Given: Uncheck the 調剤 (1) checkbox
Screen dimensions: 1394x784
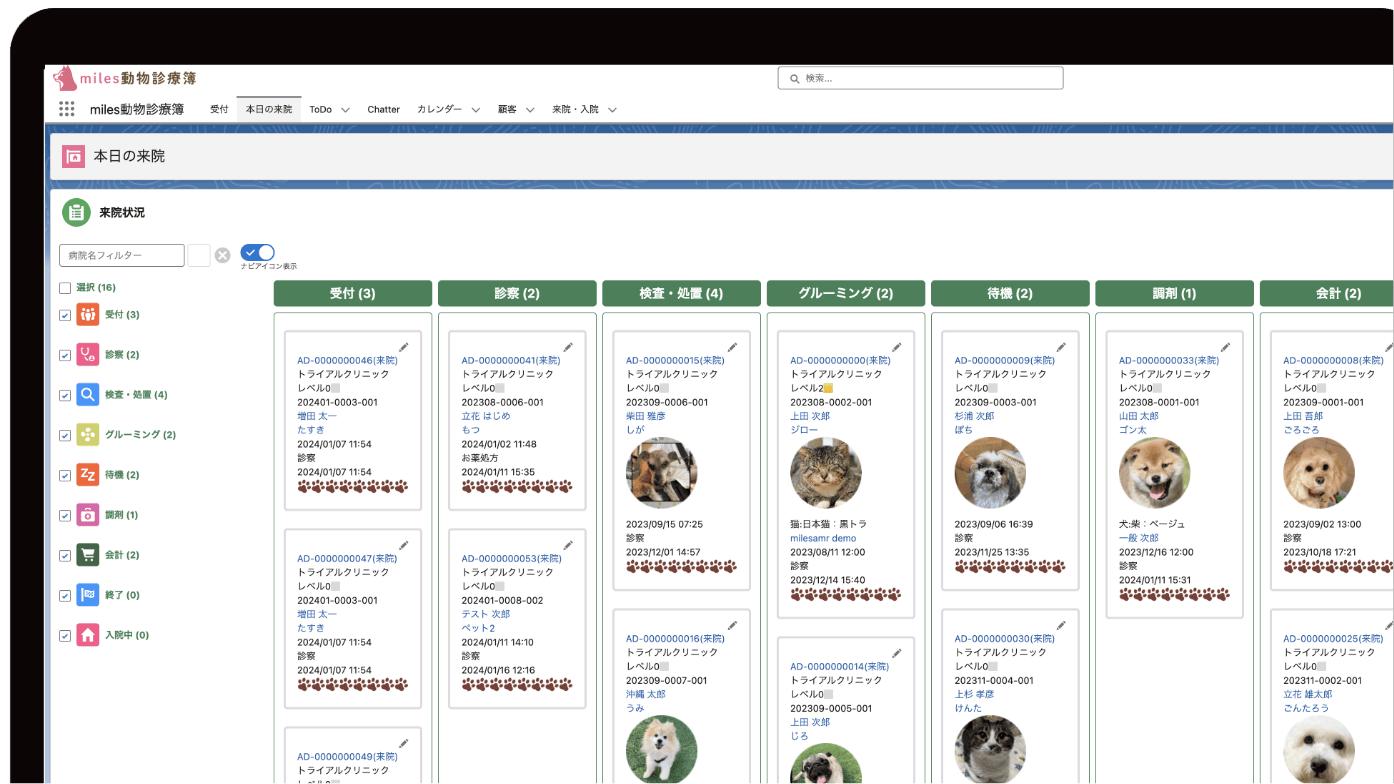Looking at the screenshot, I should [x=65, y=515].
